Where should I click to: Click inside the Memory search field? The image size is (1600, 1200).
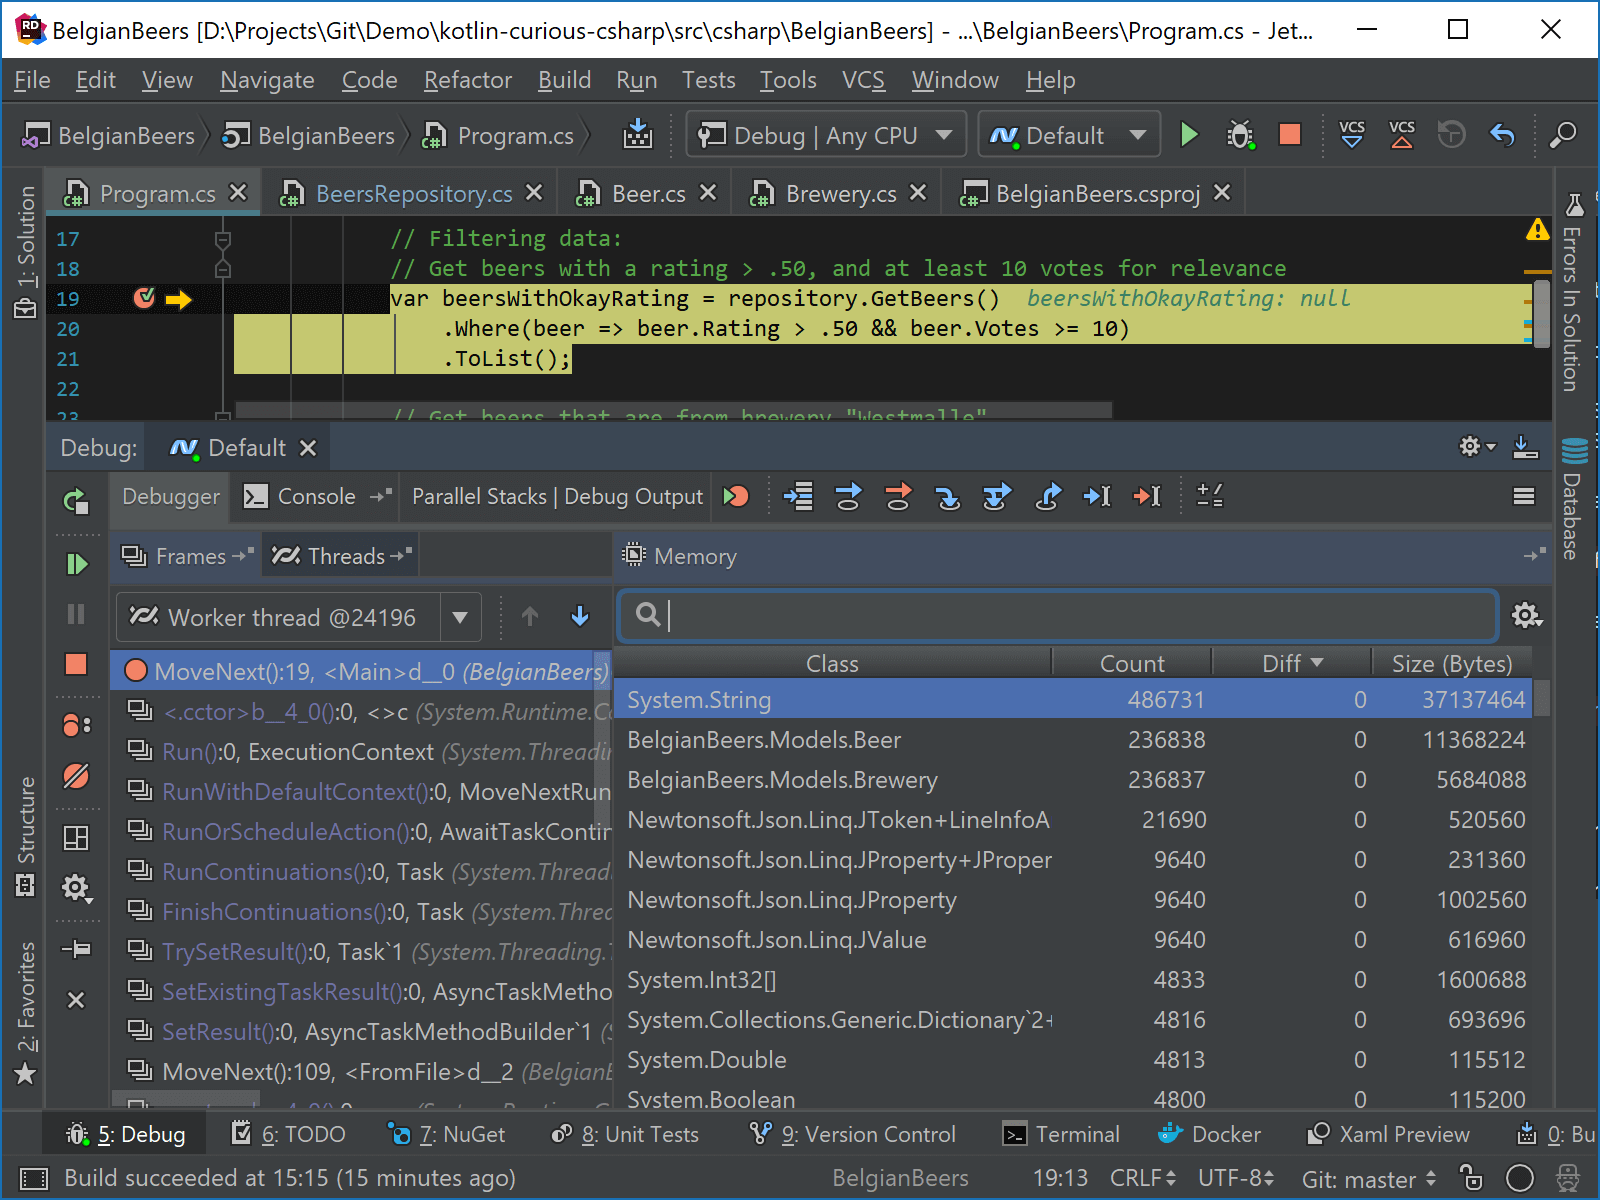tap(1000, 615)
